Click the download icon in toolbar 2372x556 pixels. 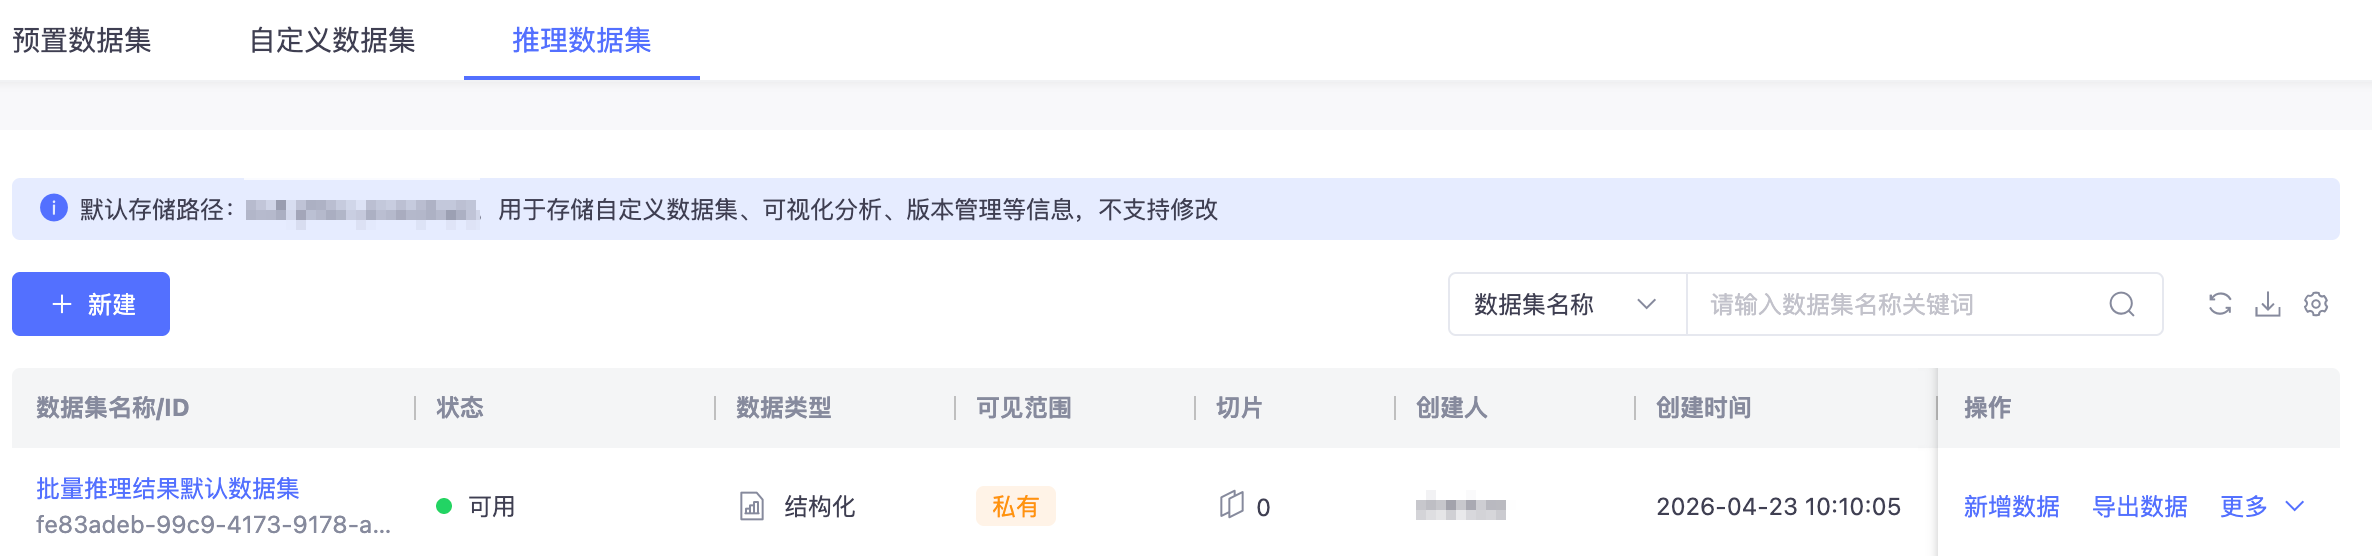click(x=2268, y=304)
